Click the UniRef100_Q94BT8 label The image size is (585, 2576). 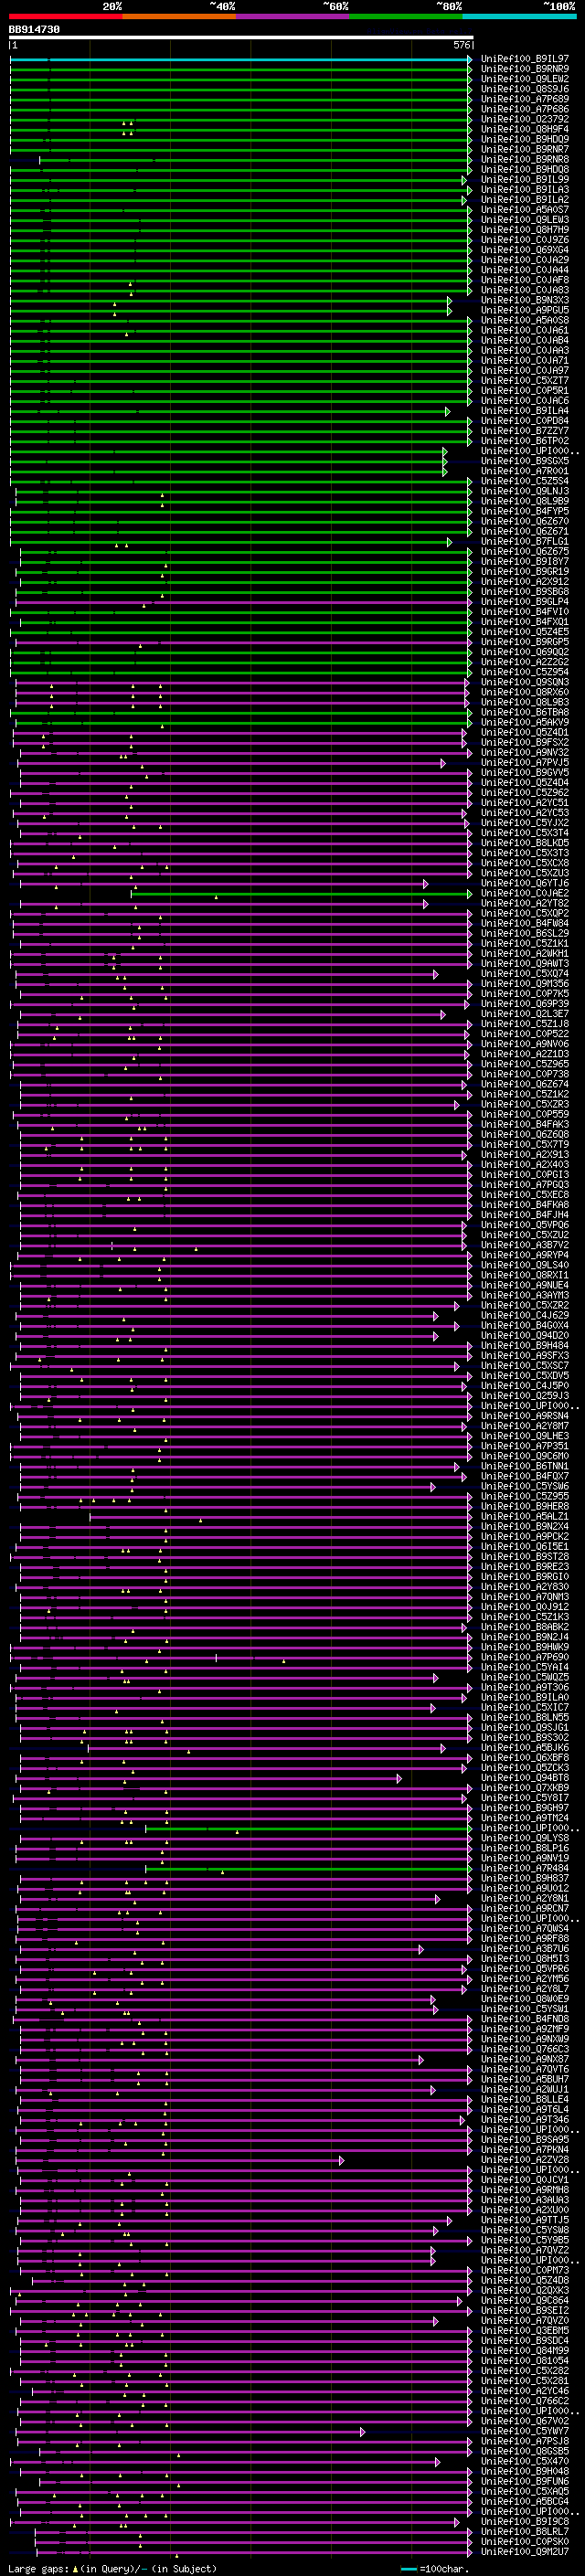(x=525, y=1778)
